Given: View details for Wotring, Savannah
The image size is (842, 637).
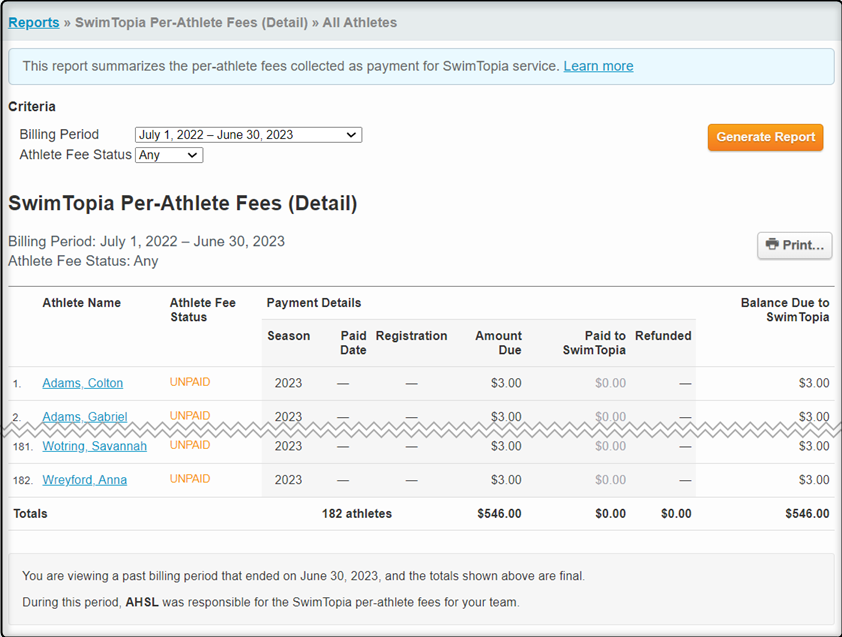Looking at the screenshot, I should (94, 447).
